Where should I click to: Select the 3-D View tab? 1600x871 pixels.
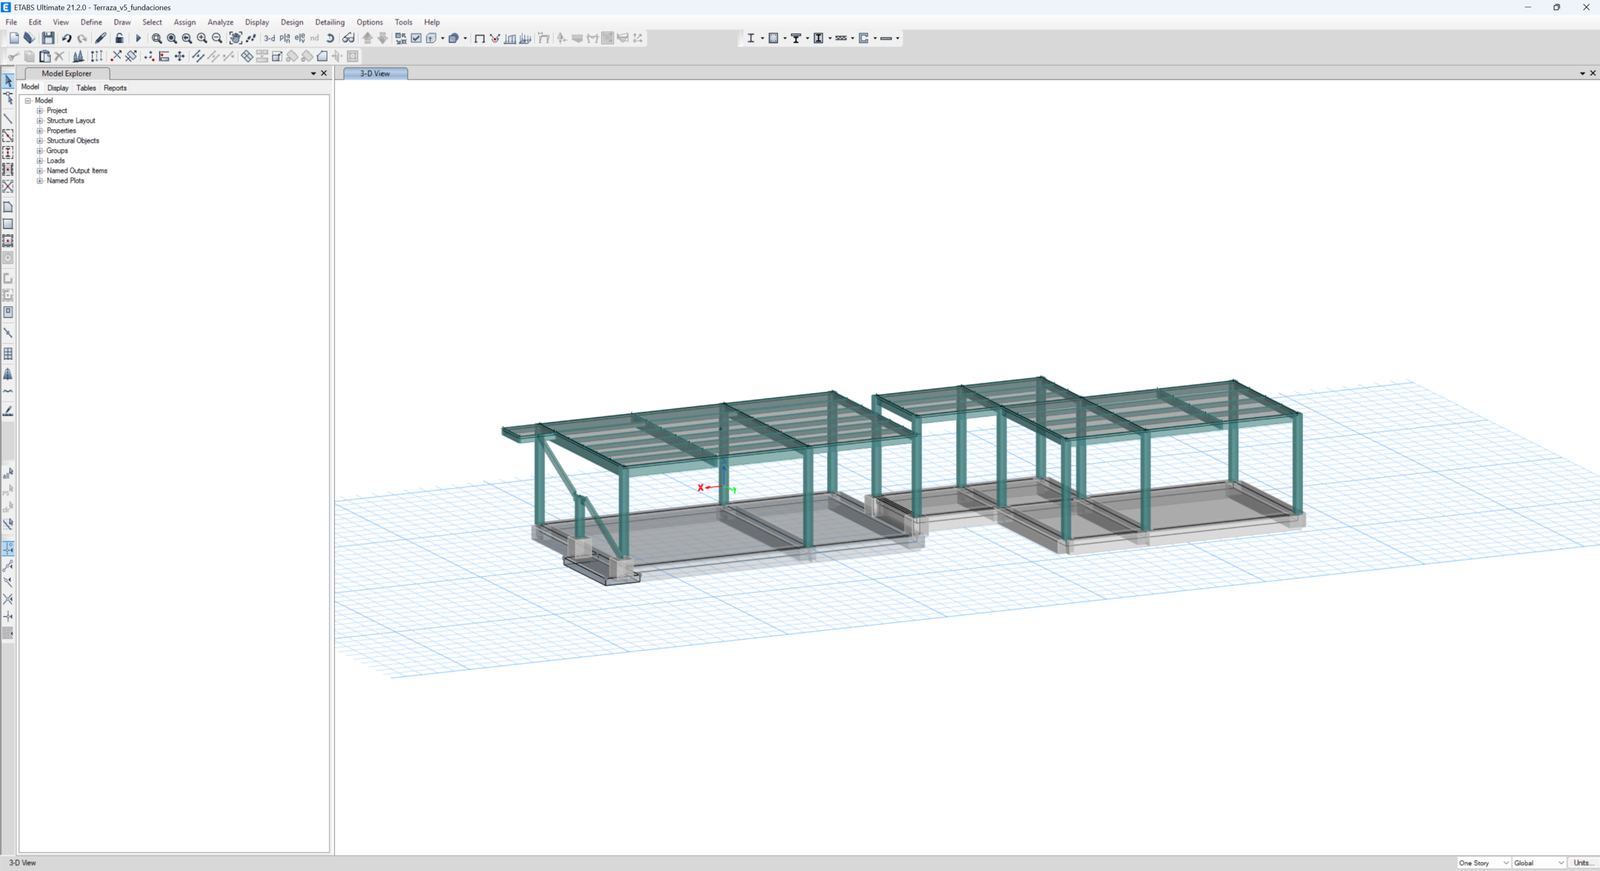375,73
